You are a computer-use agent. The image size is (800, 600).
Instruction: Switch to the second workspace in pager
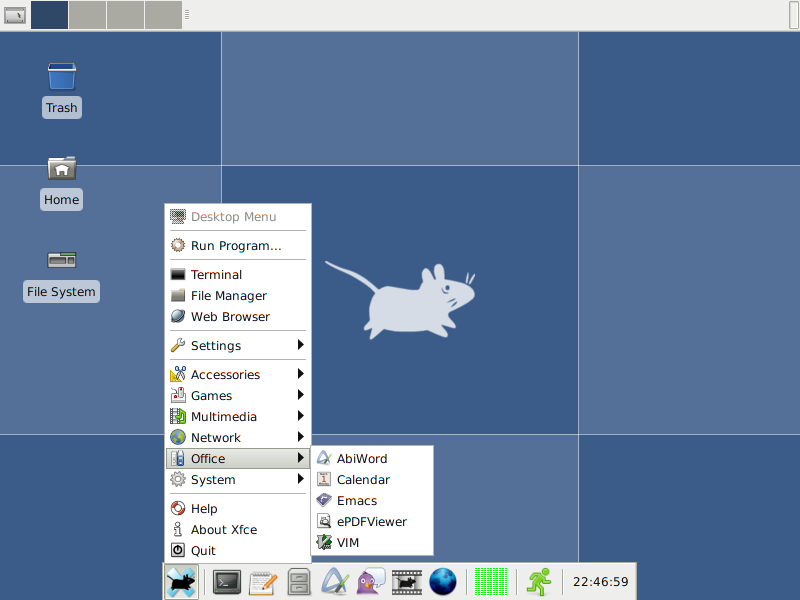(87, 15)
